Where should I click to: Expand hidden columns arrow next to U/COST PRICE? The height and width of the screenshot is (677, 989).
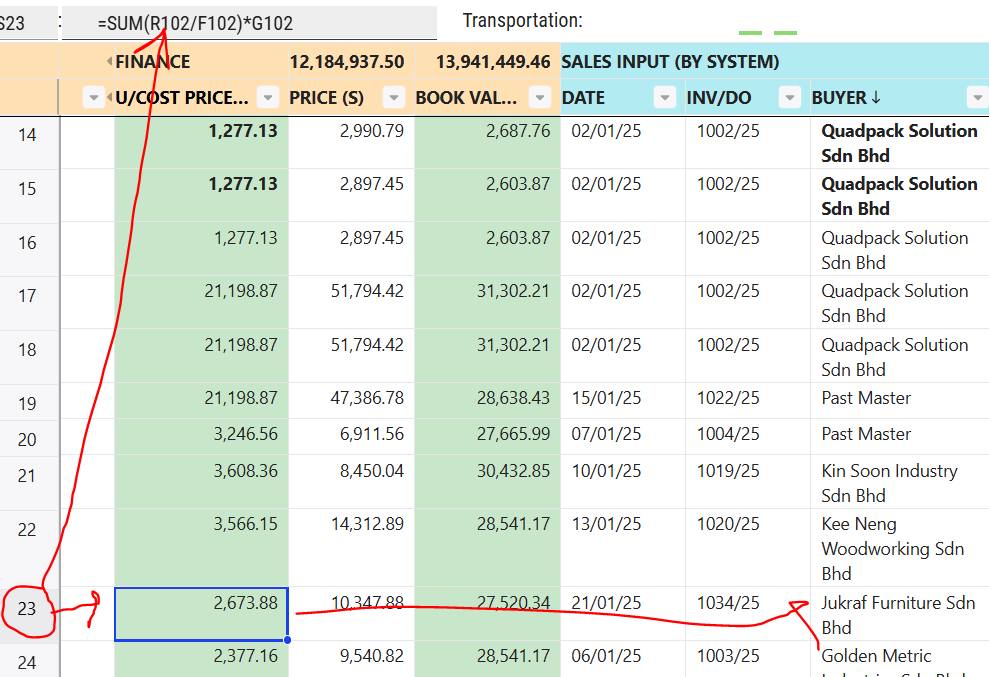110,98
